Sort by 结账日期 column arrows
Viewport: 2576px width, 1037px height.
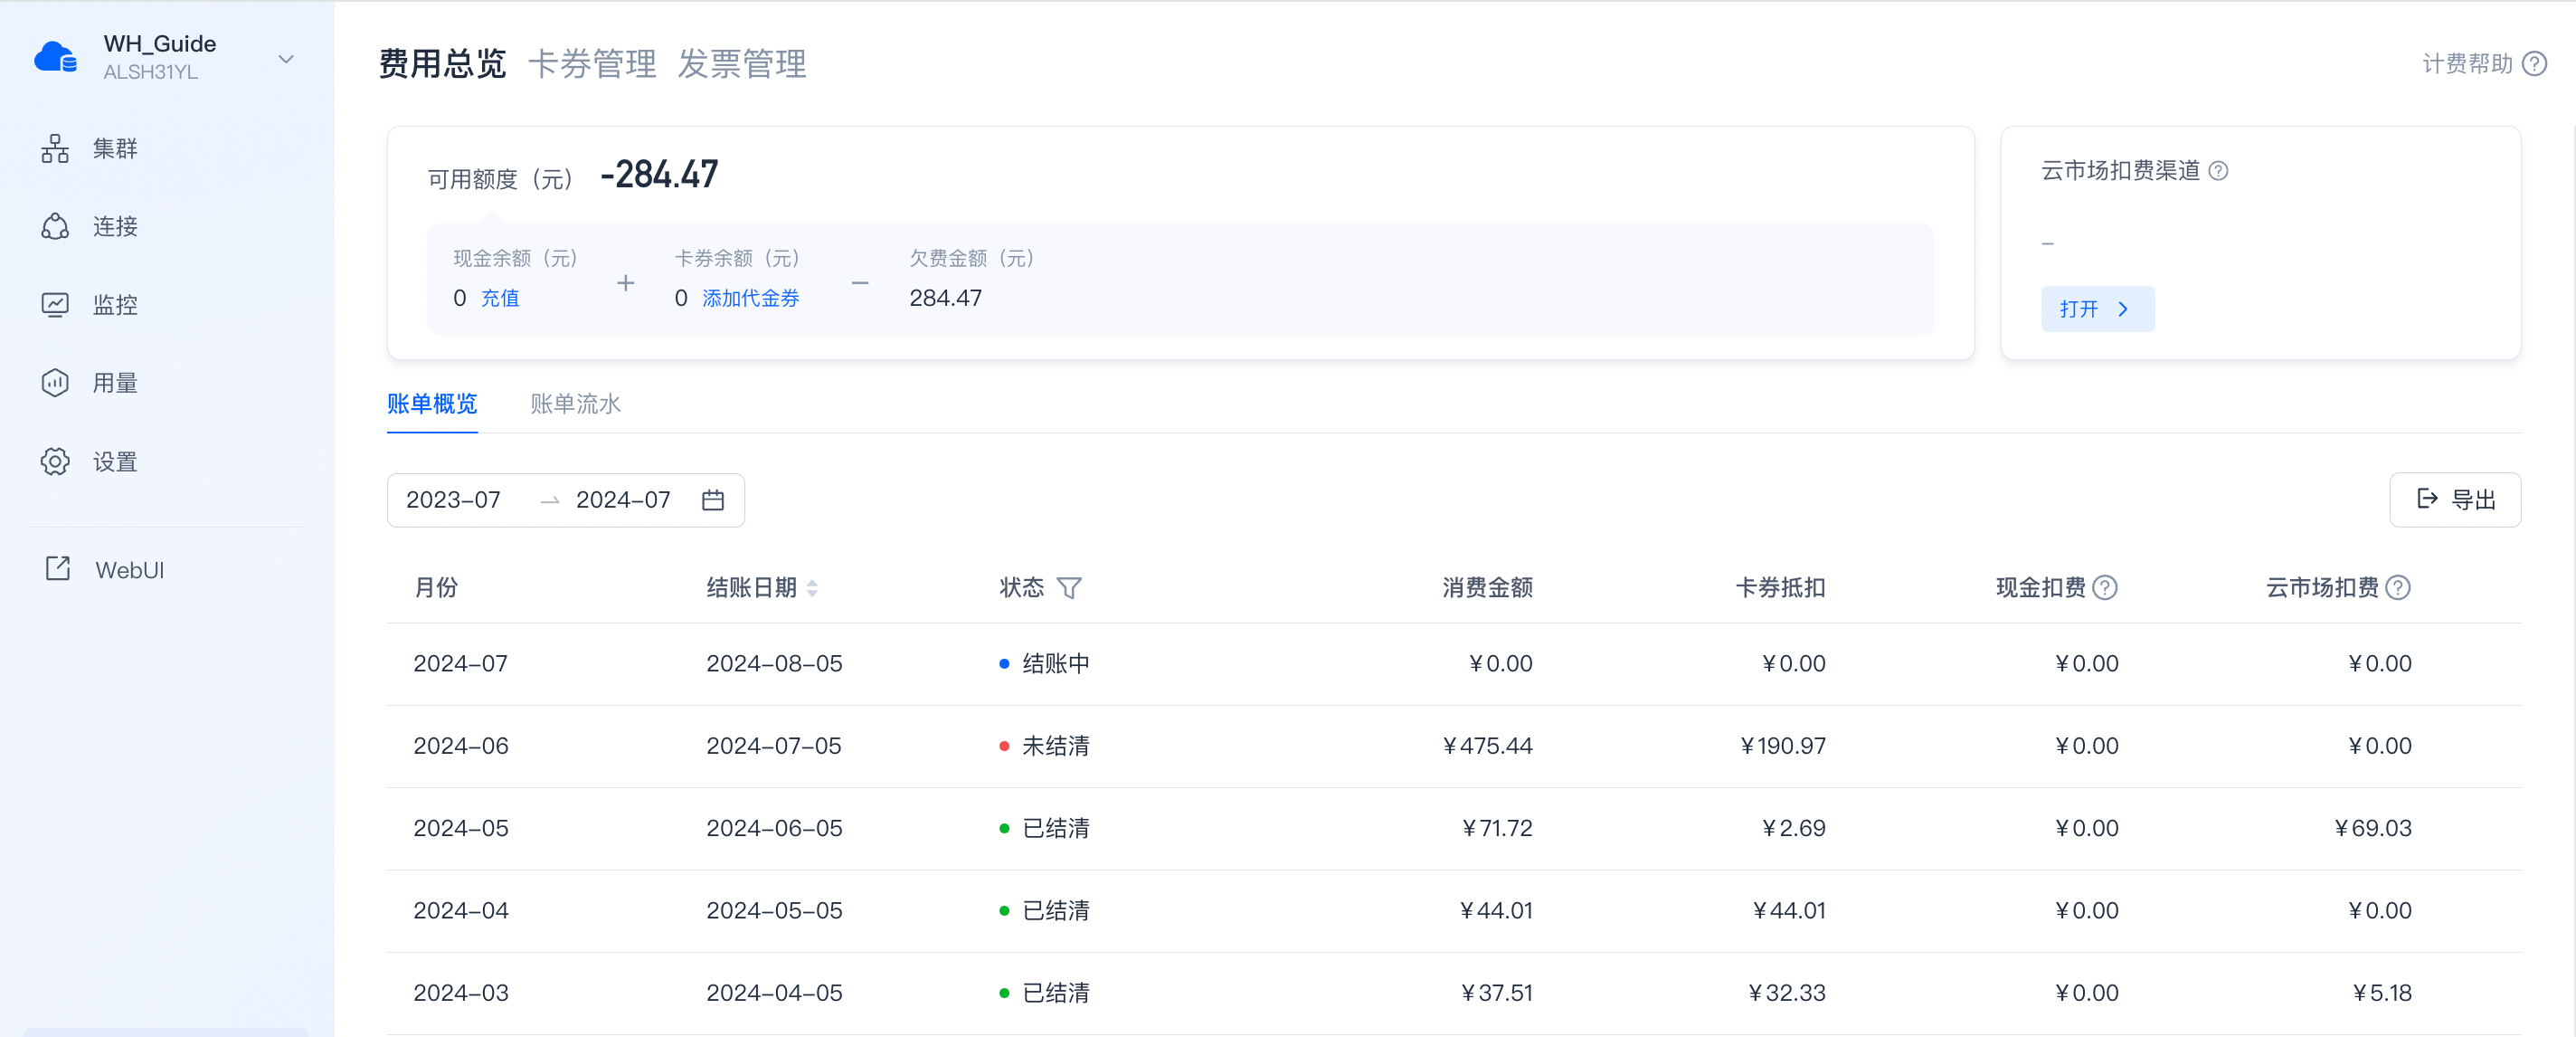click(812, 588)
